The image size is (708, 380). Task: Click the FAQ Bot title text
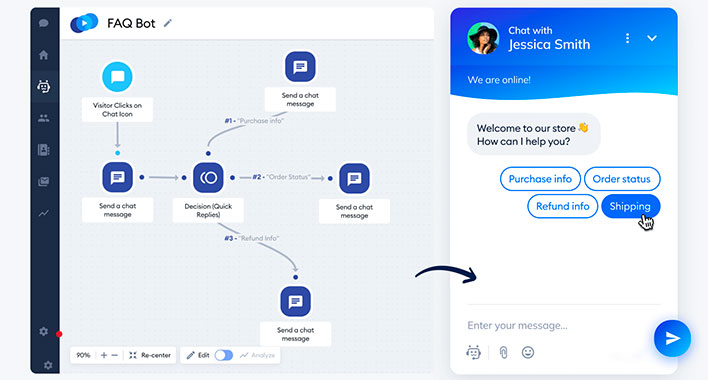tap(131, 23)
